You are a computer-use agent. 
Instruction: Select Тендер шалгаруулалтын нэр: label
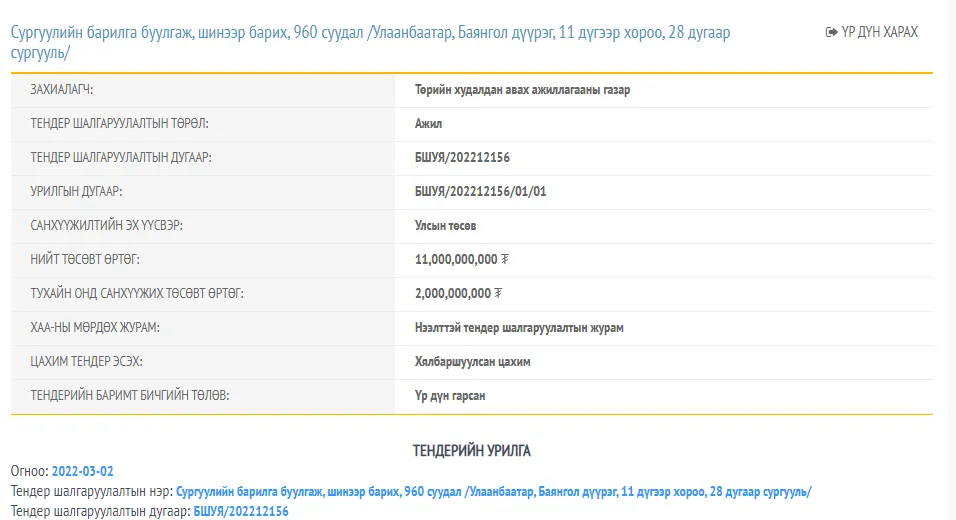[92, 491]
